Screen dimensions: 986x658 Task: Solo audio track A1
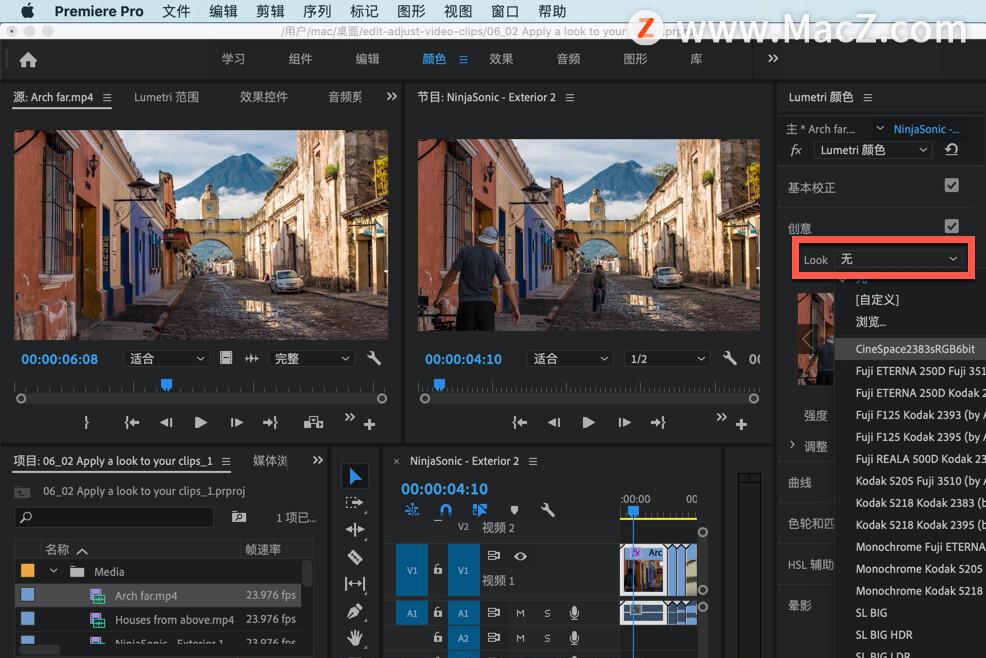pyautogui.click(x=547, y=613)
